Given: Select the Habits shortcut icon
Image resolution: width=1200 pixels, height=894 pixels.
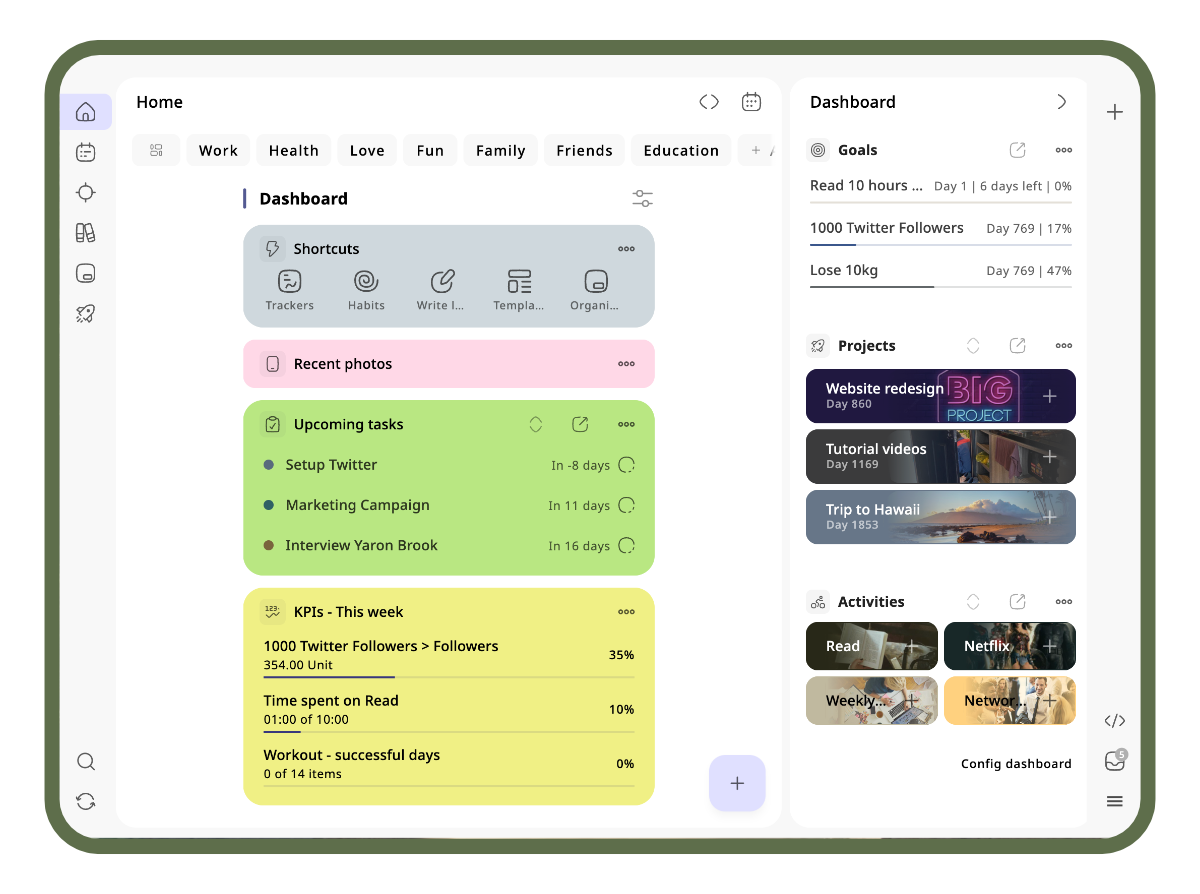Looking at the screenshot, I should click(x=366, y=283).
